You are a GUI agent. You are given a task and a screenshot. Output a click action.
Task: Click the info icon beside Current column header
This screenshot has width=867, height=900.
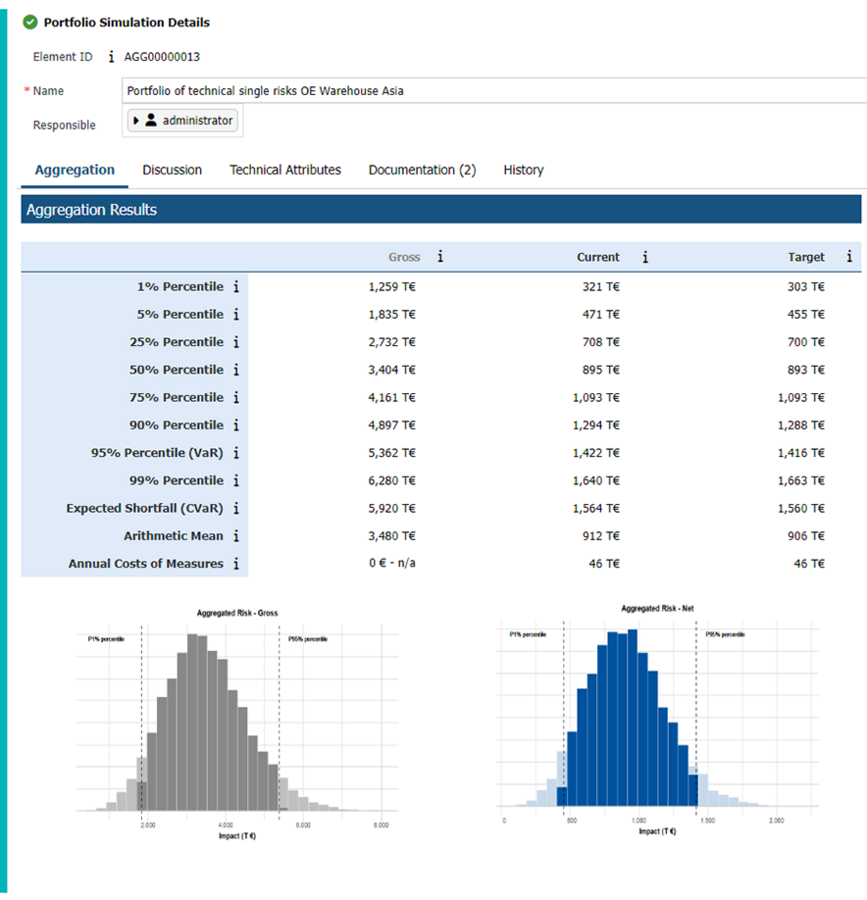(645, 257)
